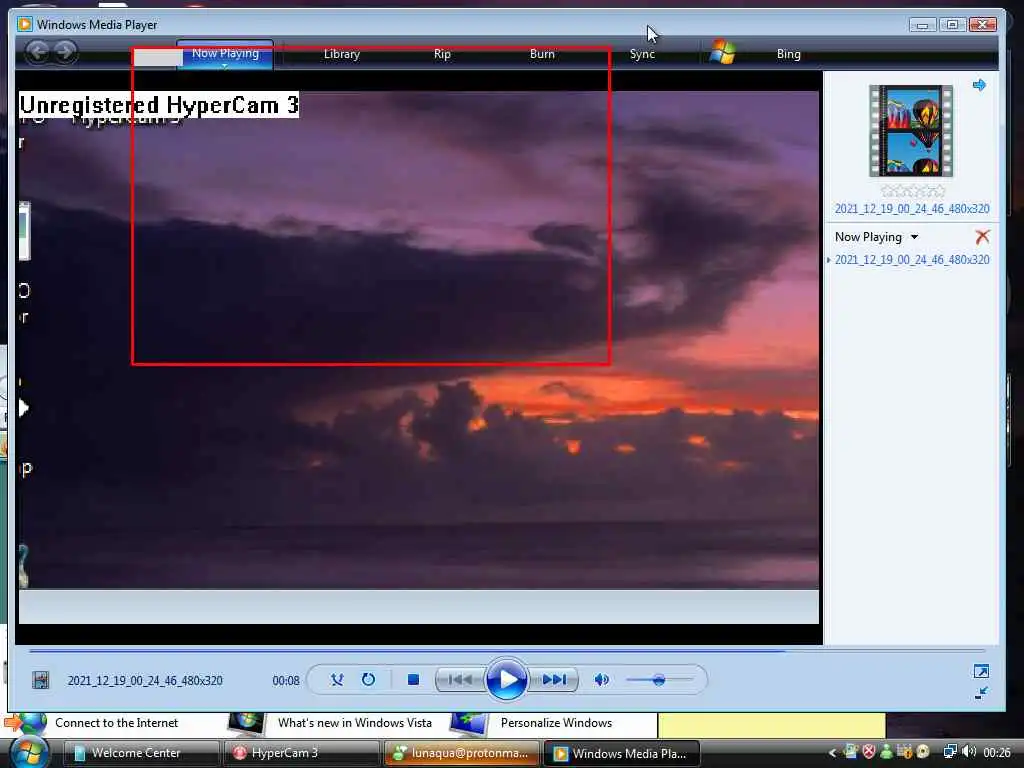Viewport: 1024px width, 768px height.
Task: Toggle repeat mode
Action: [x=368, y=680]
